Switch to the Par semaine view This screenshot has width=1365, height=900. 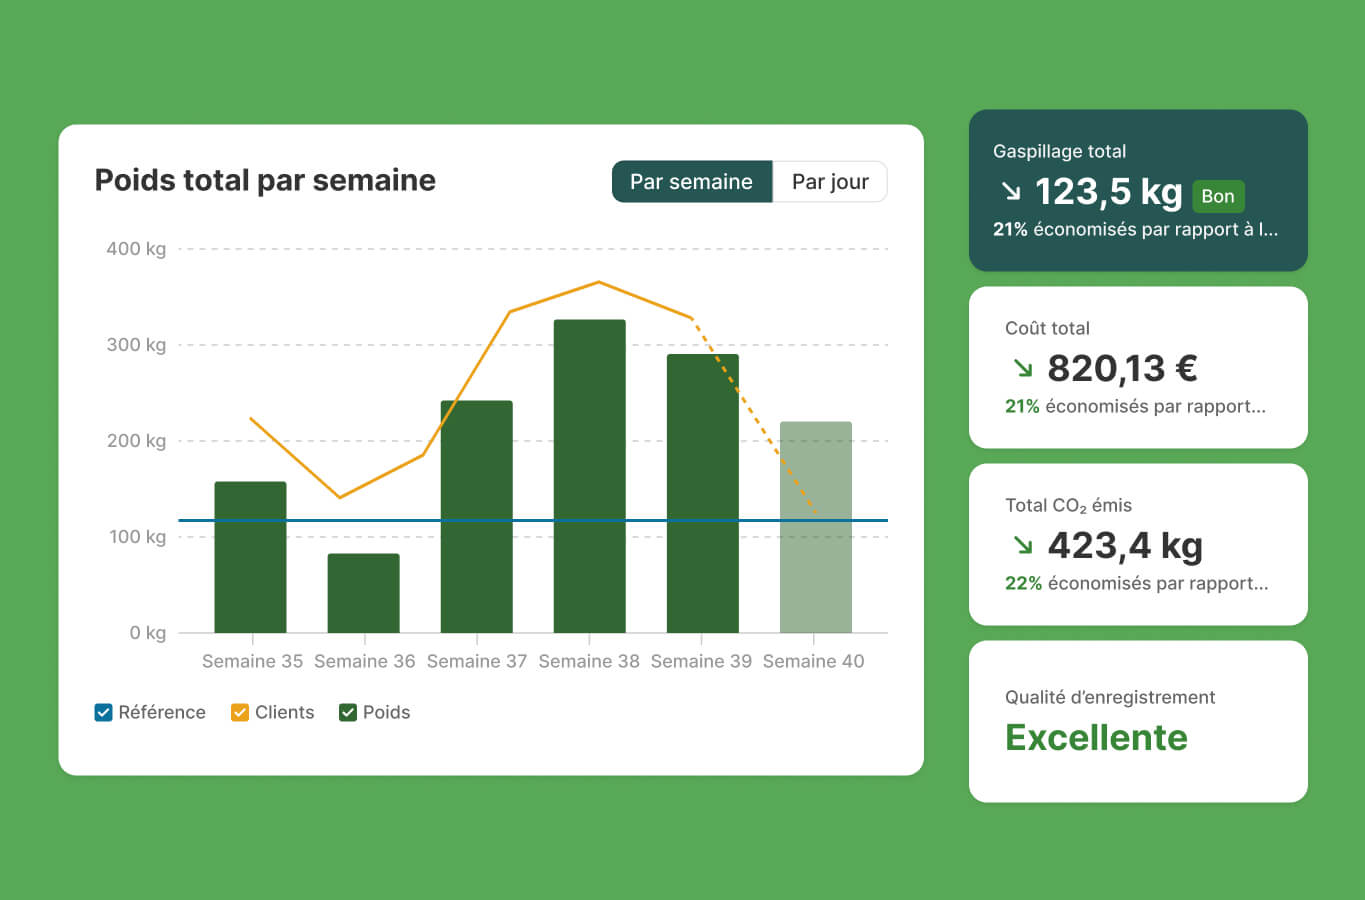tap(691, 182)
